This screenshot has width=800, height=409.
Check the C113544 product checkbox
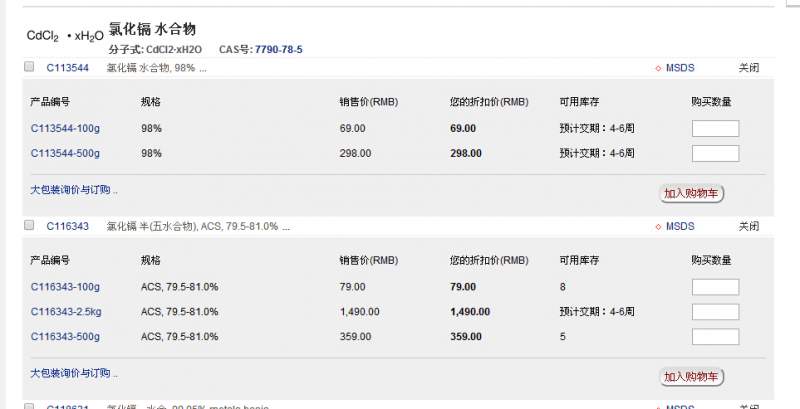click(x=29, y=68)
